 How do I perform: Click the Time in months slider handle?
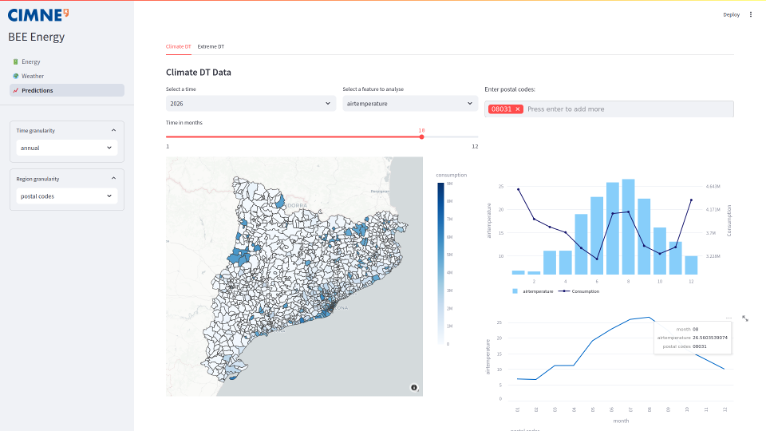pos(422,137)
